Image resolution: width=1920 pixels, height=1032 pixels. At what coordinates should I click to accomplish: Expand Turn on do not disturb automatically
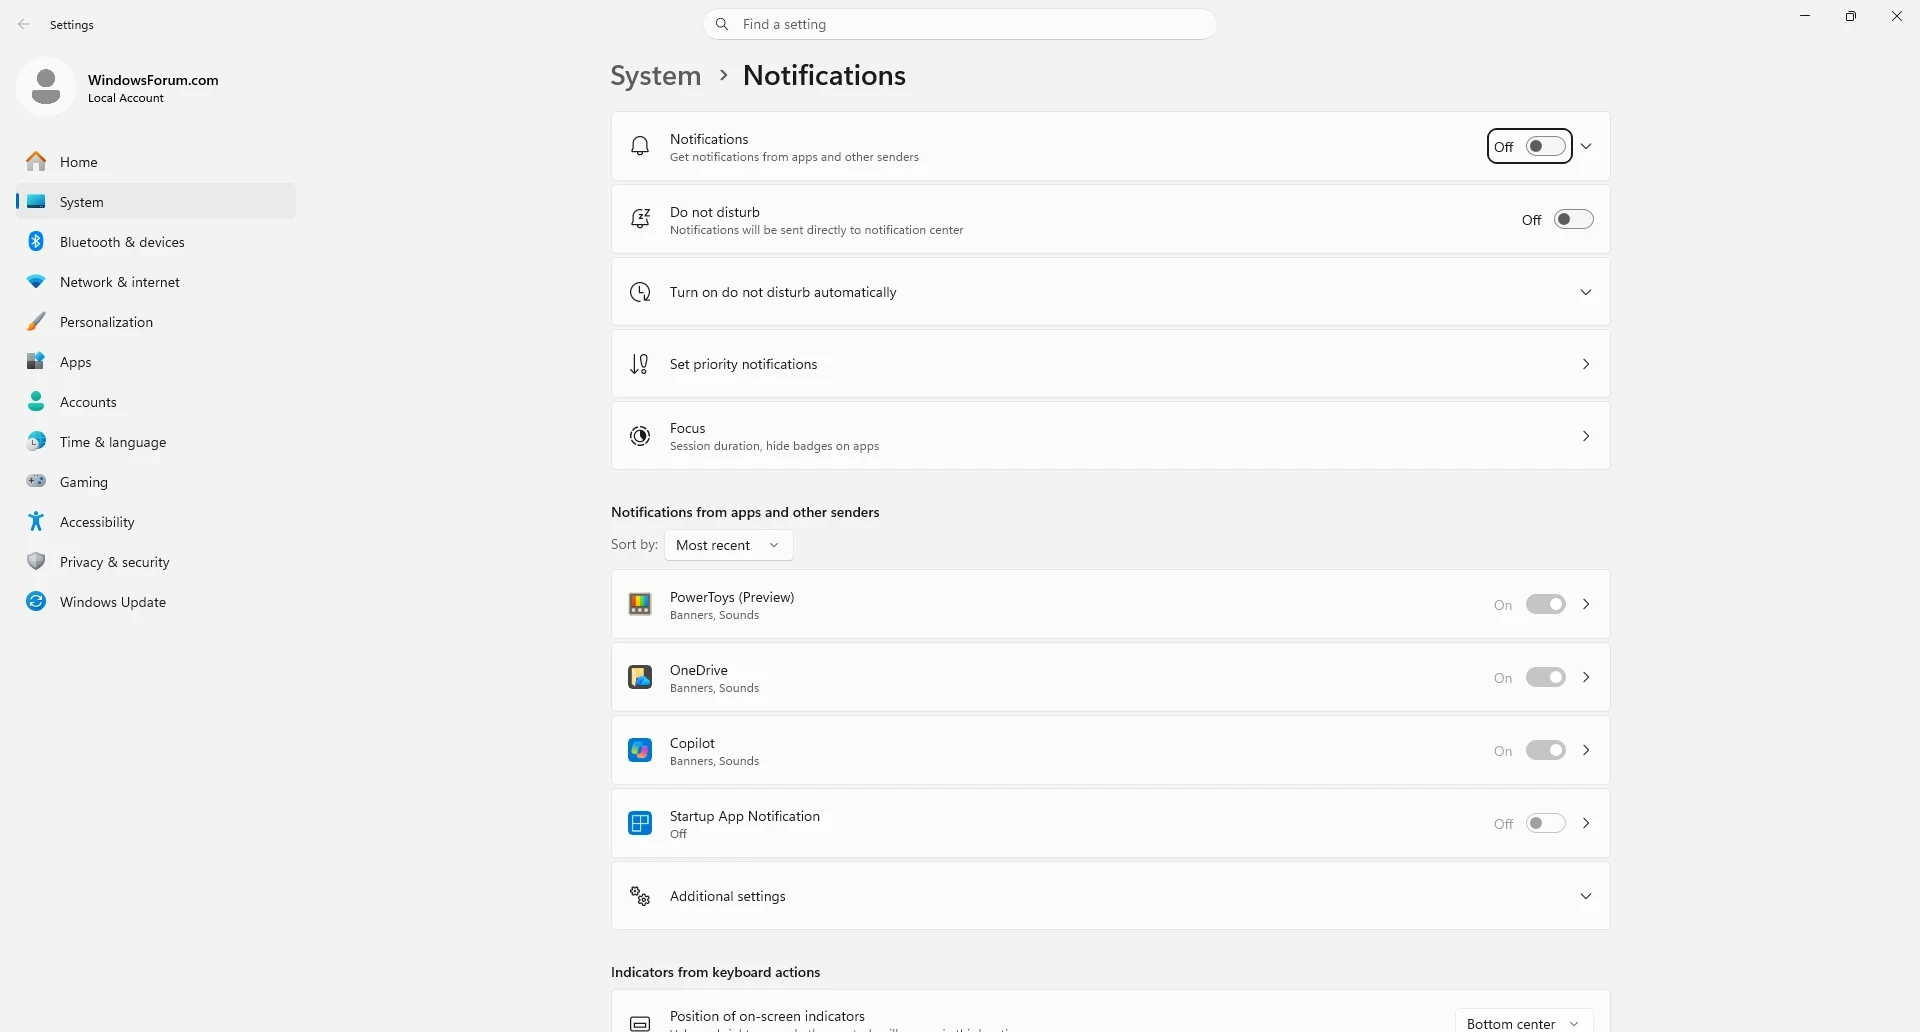tap(1586, 292)
